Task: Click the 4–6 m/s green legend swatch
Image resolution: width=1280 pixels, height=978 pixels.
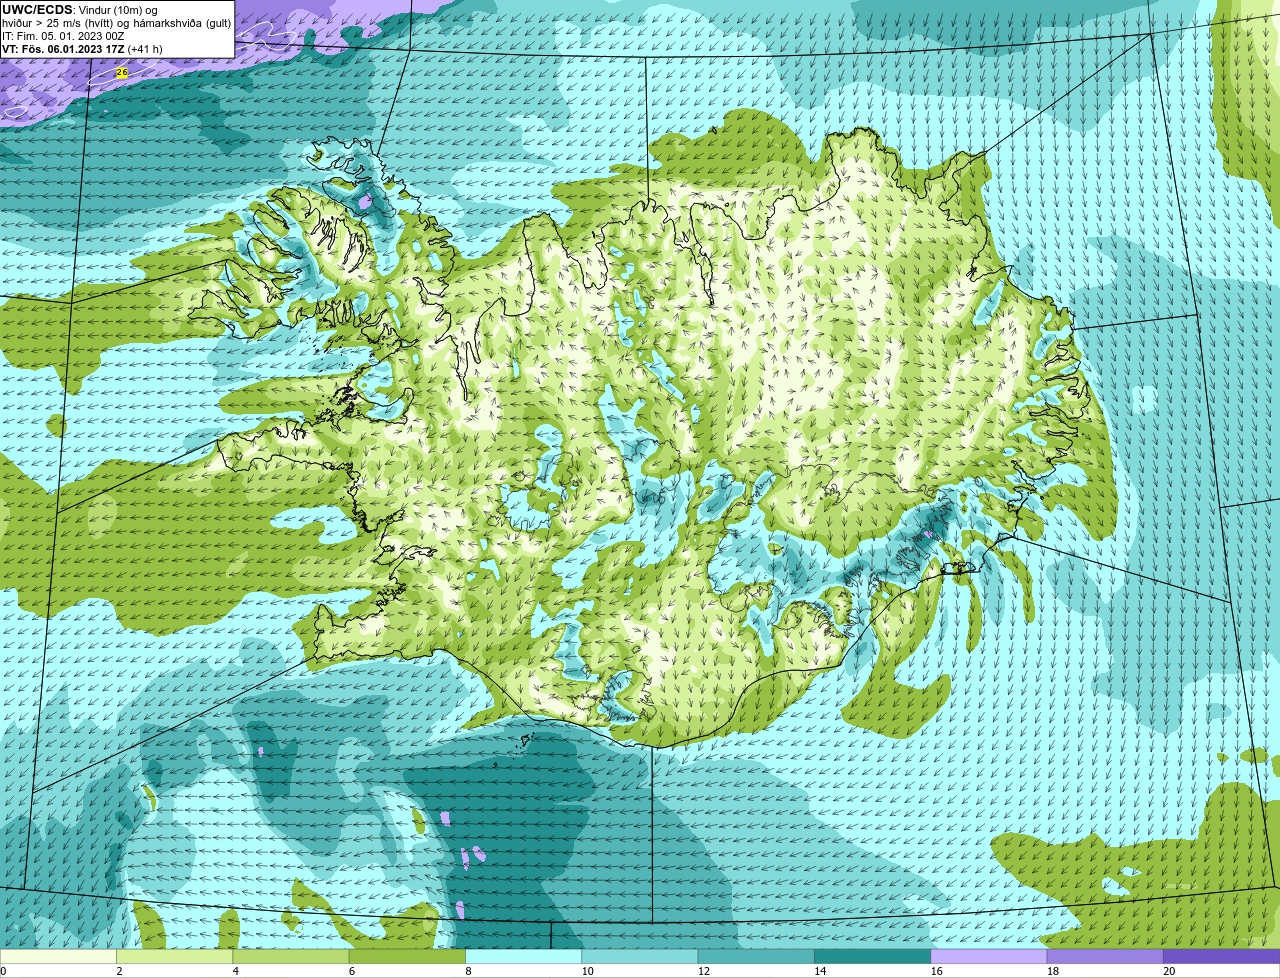Action: click(x=291, y=956)
